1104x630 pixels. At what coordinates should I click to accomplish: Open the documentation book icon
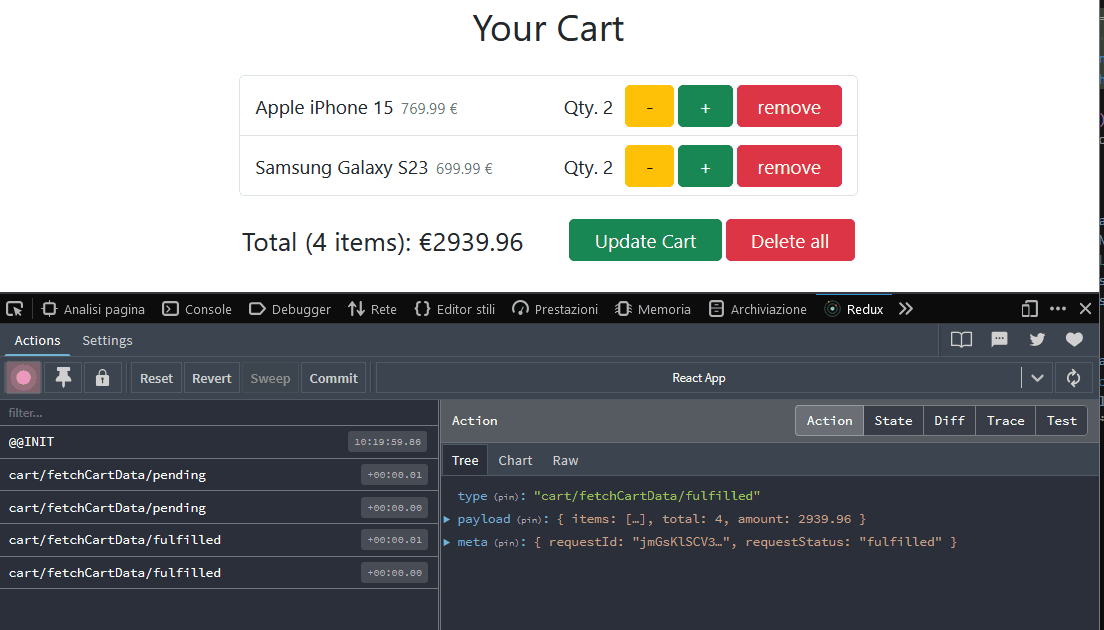click(x=961, y=340)
